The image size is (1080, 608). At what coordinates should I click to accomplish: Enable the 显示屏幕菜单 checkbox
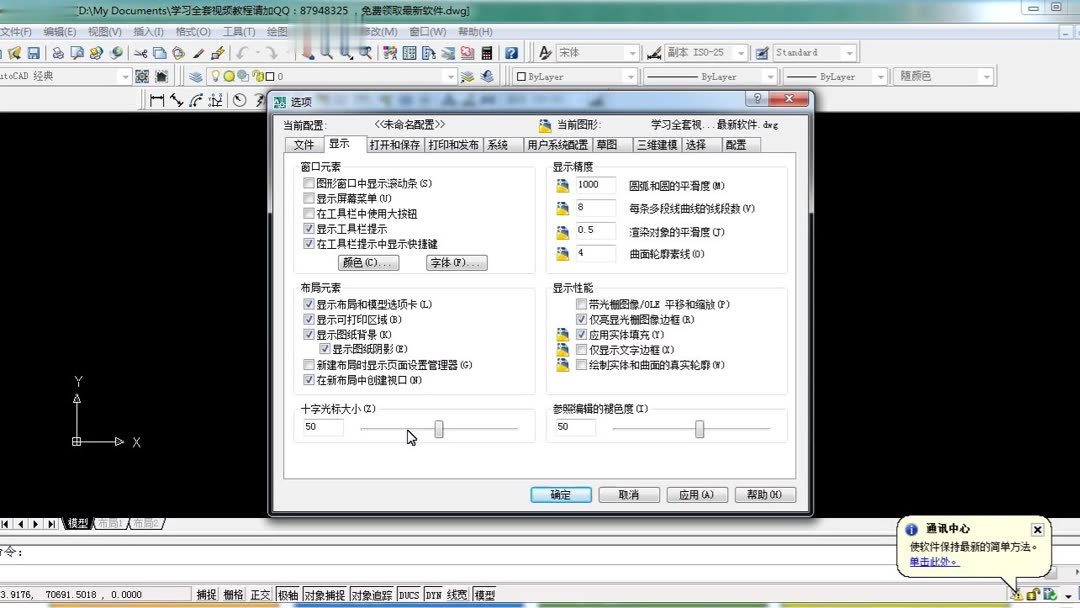pos(309,197)
